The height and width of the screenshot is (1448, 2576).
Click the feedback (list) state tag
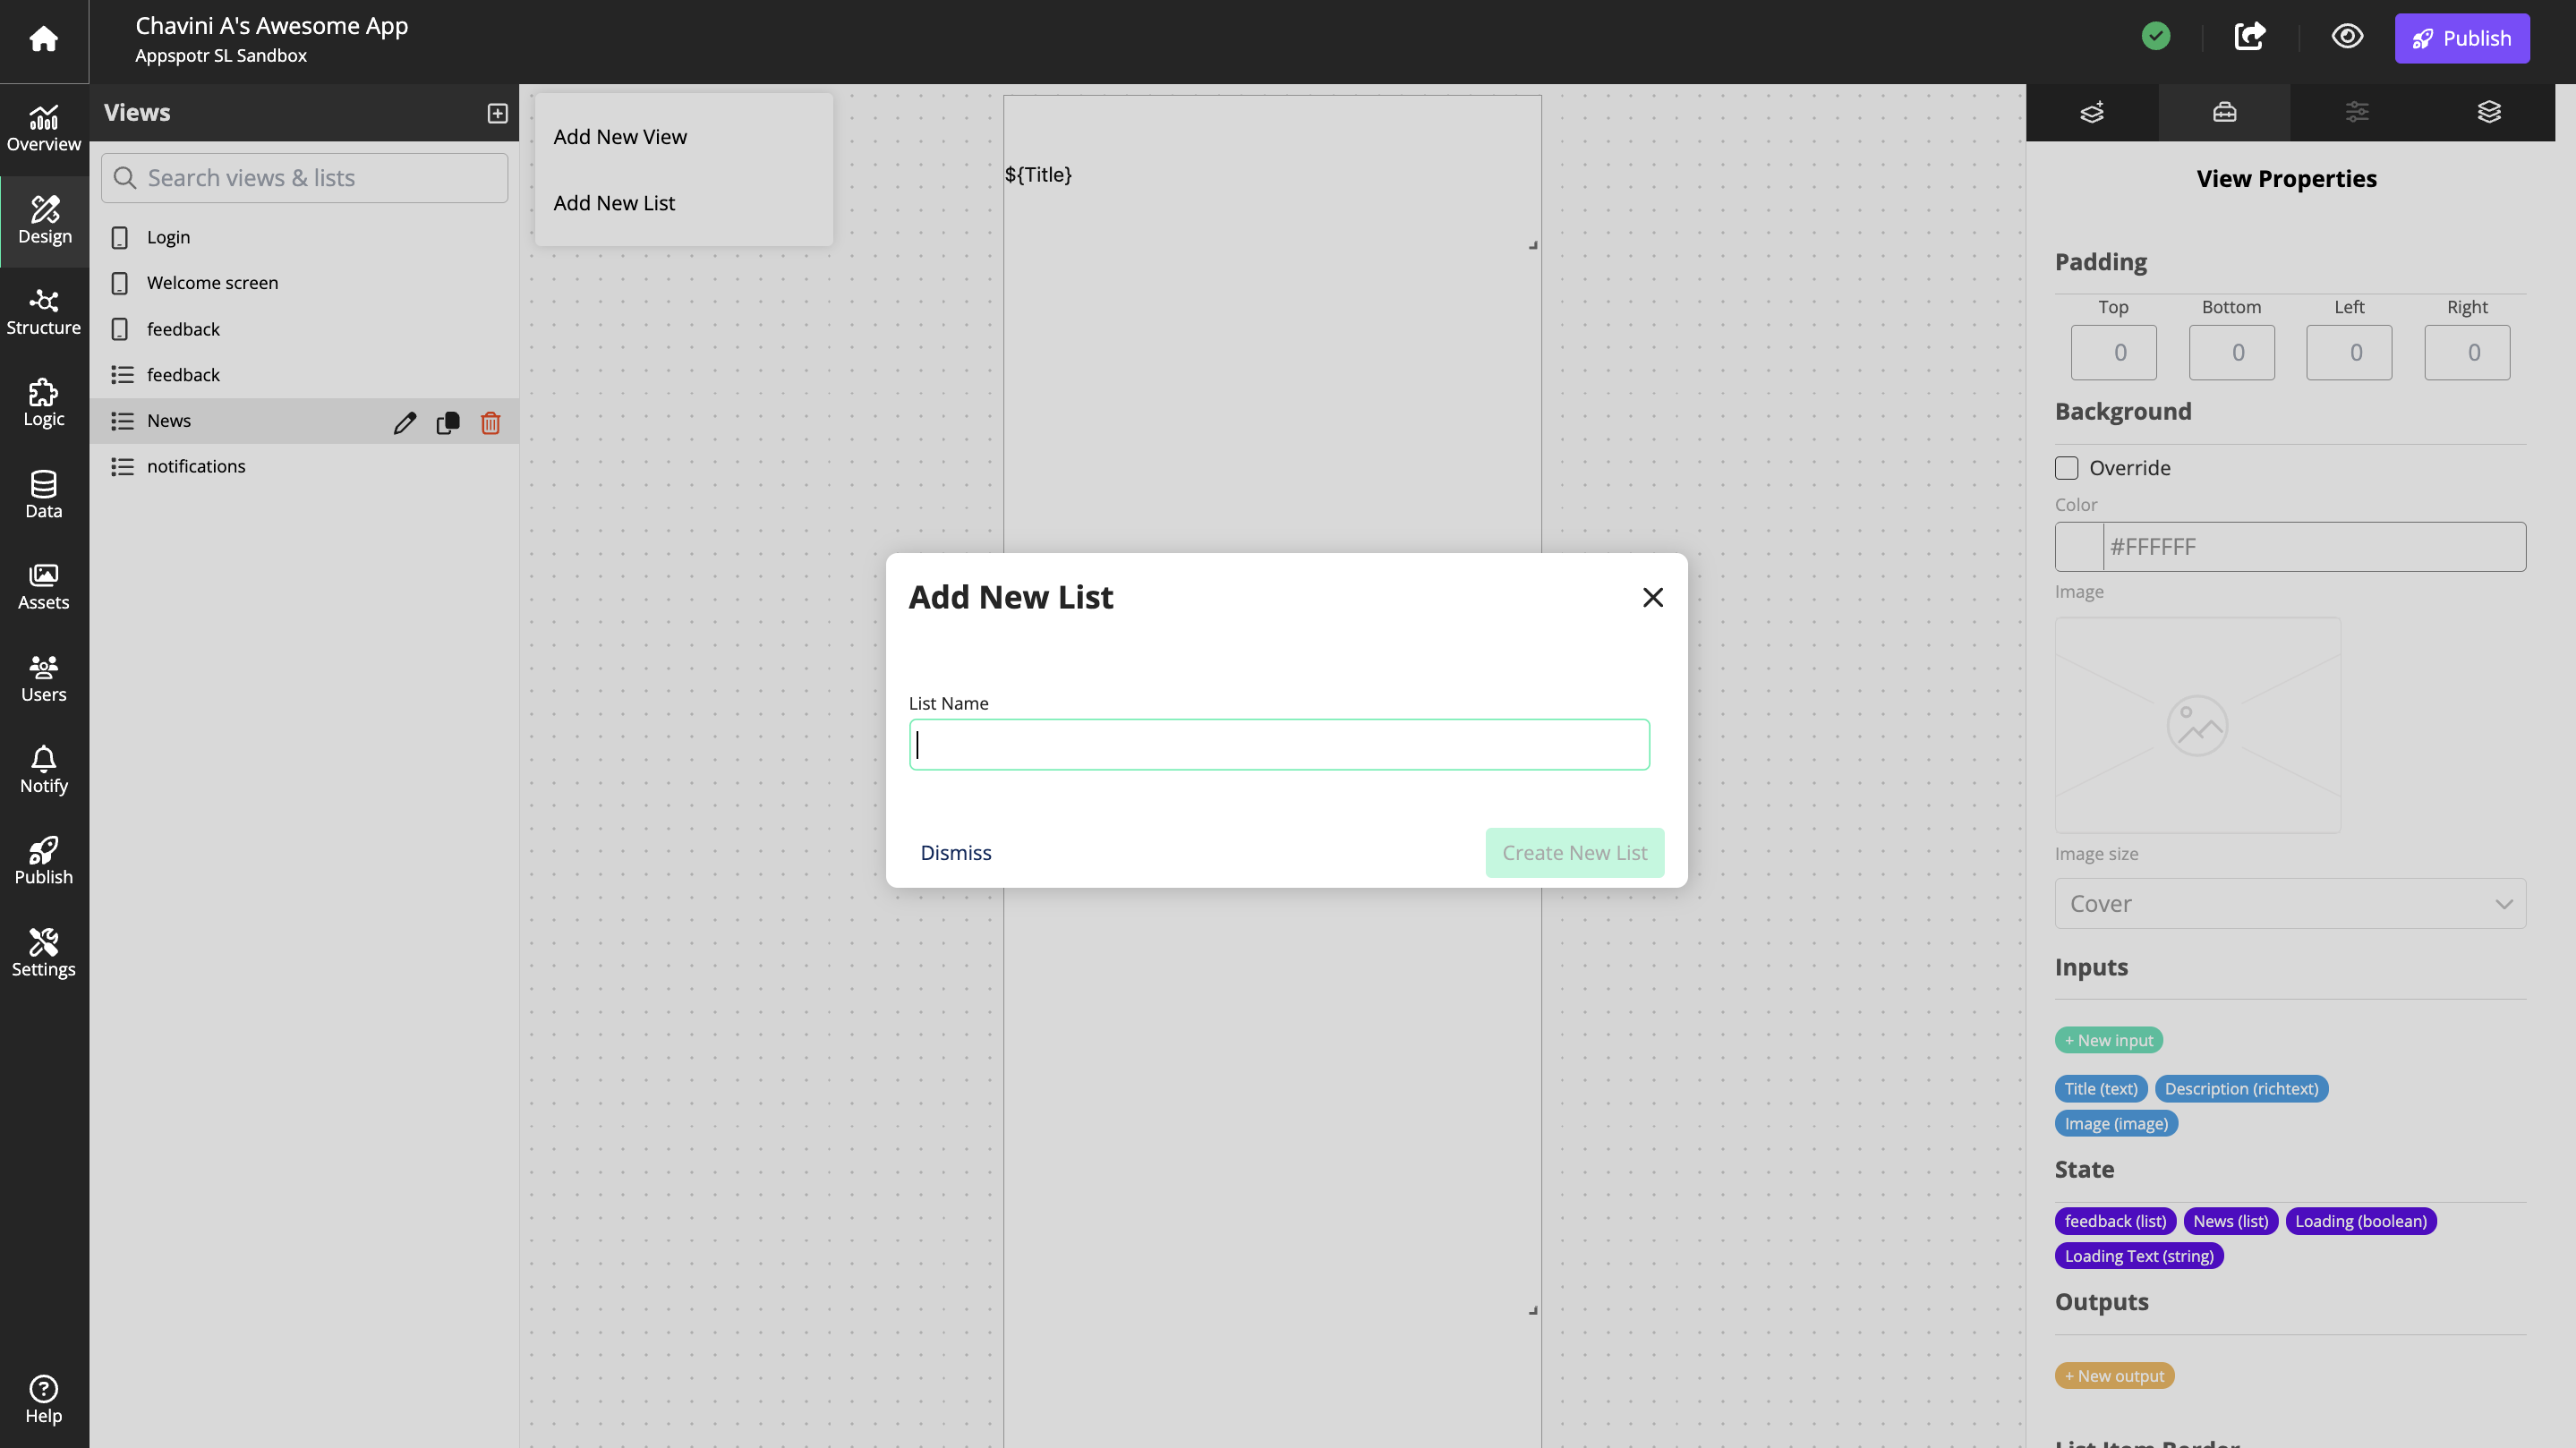(2116, 1221)
